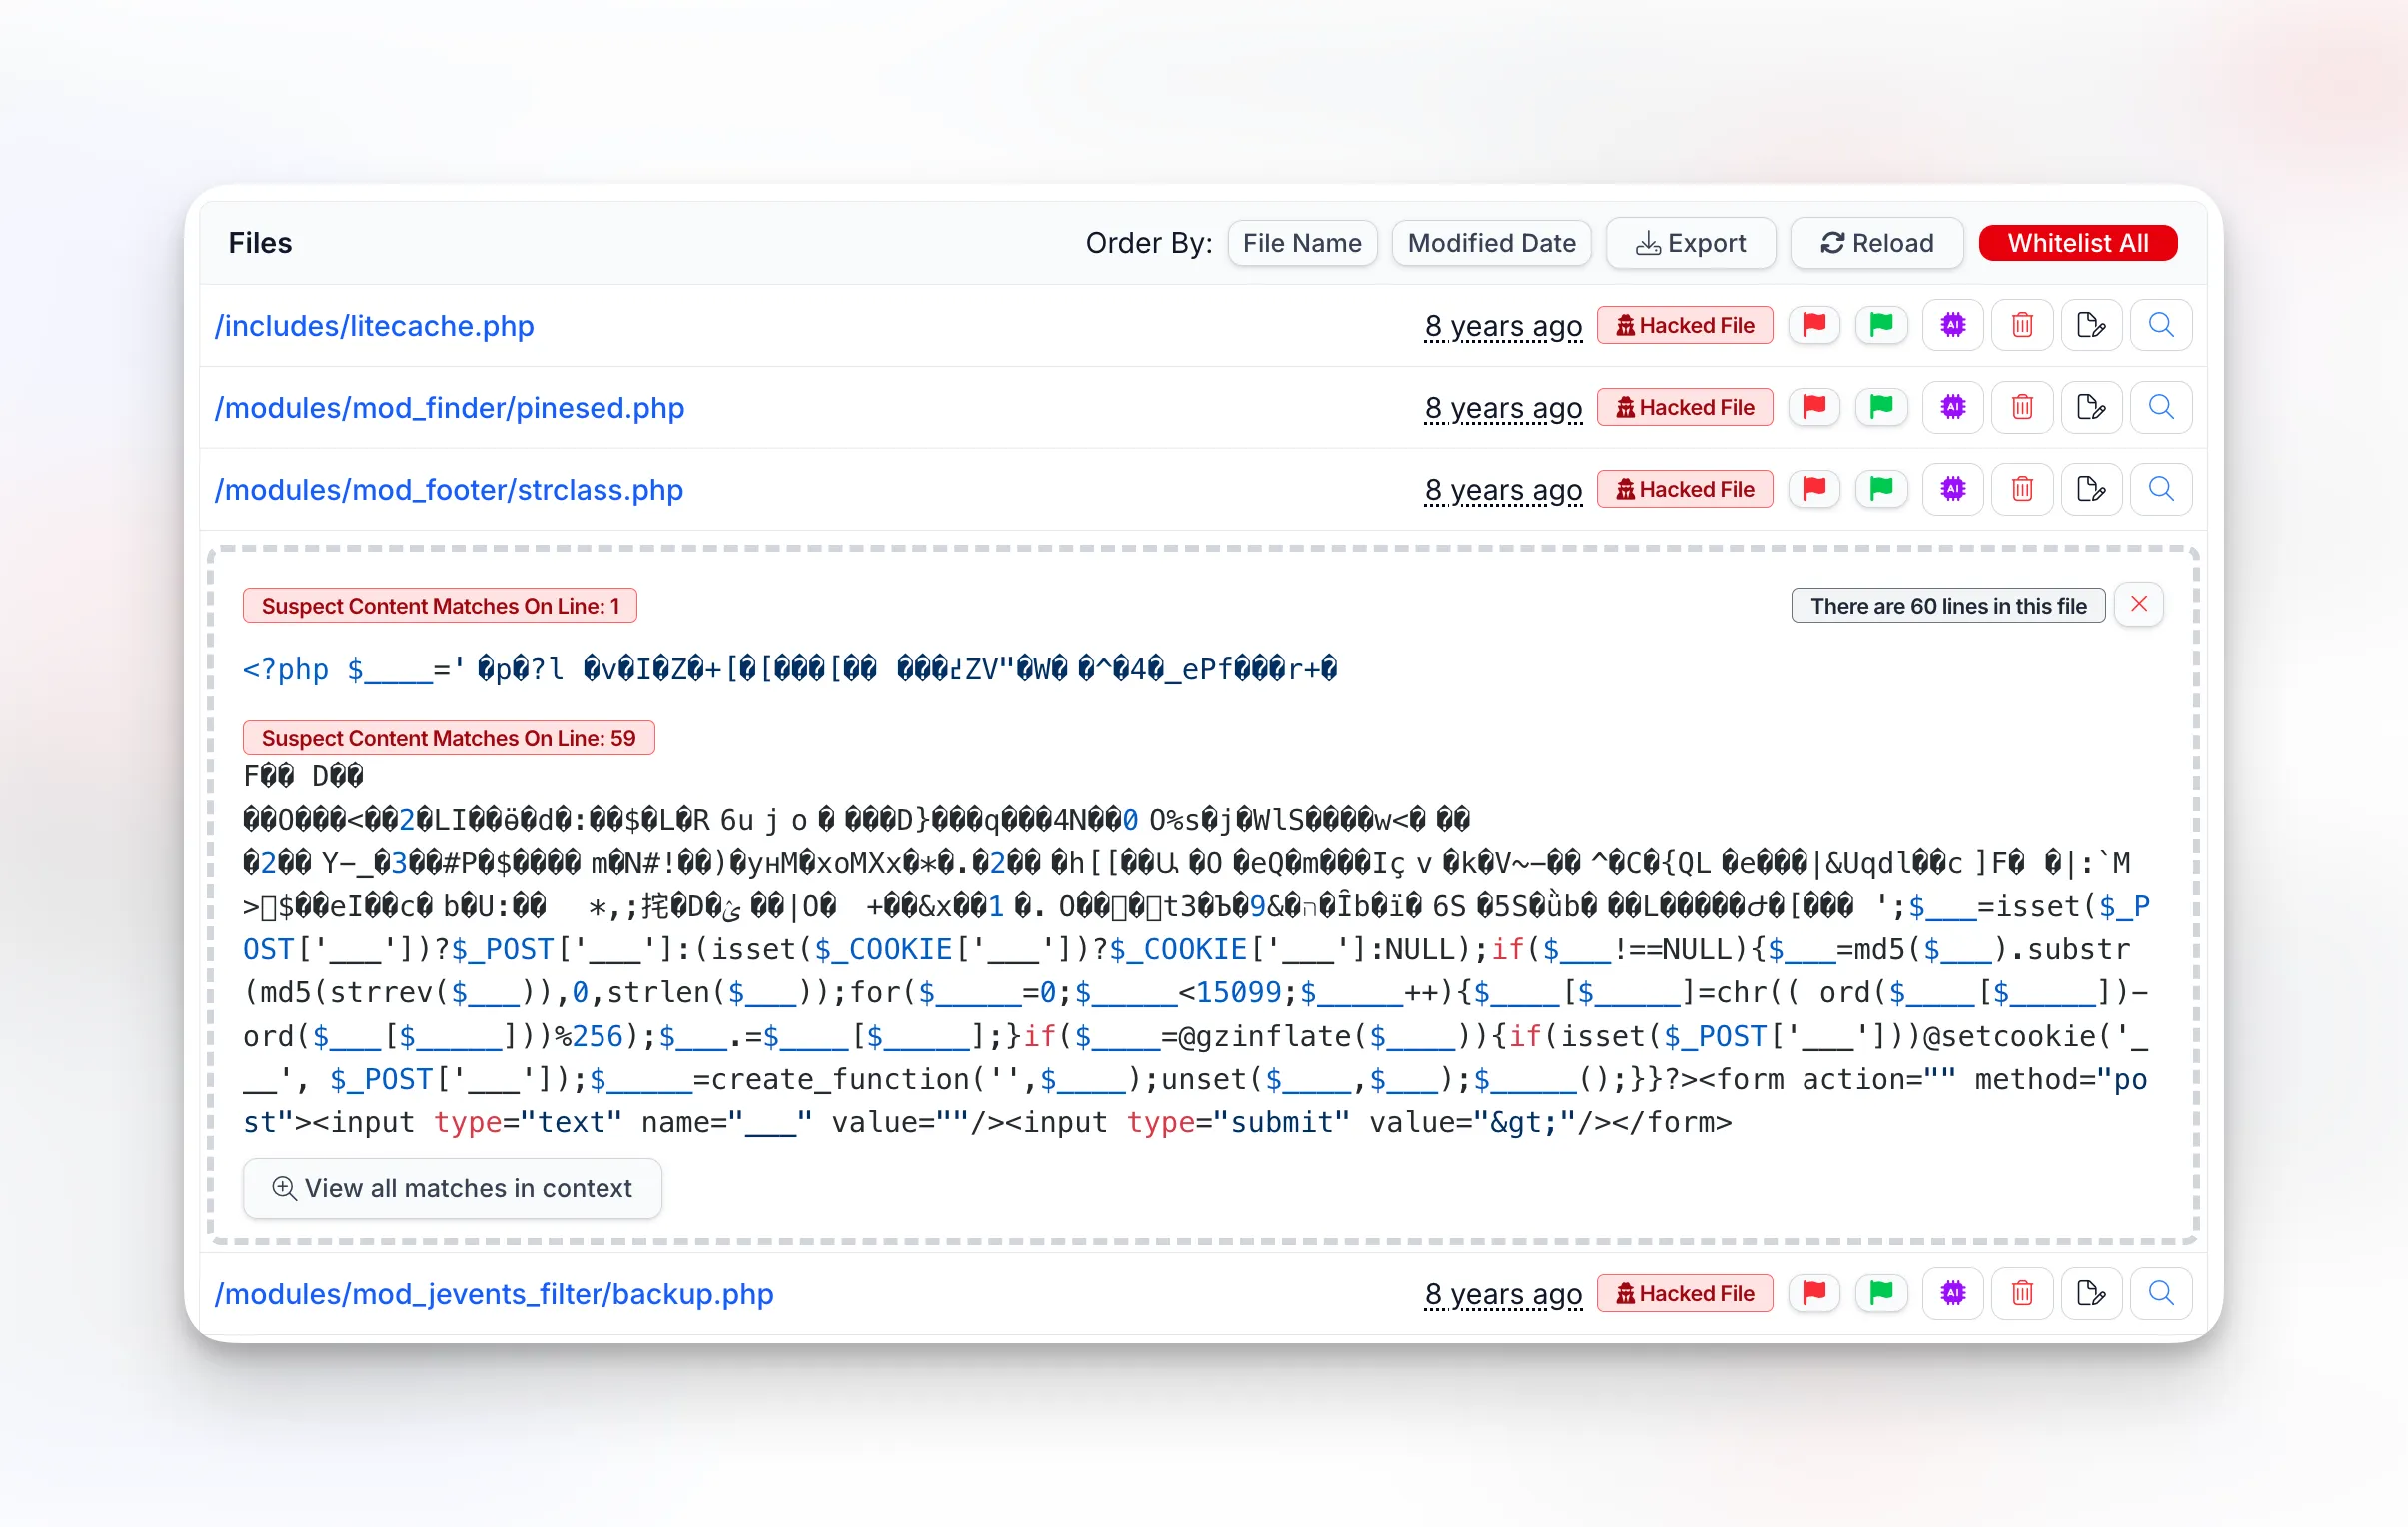Inspect strclass.php using the search icon
This screenshot has width=2408, height=1527.
2161,488
